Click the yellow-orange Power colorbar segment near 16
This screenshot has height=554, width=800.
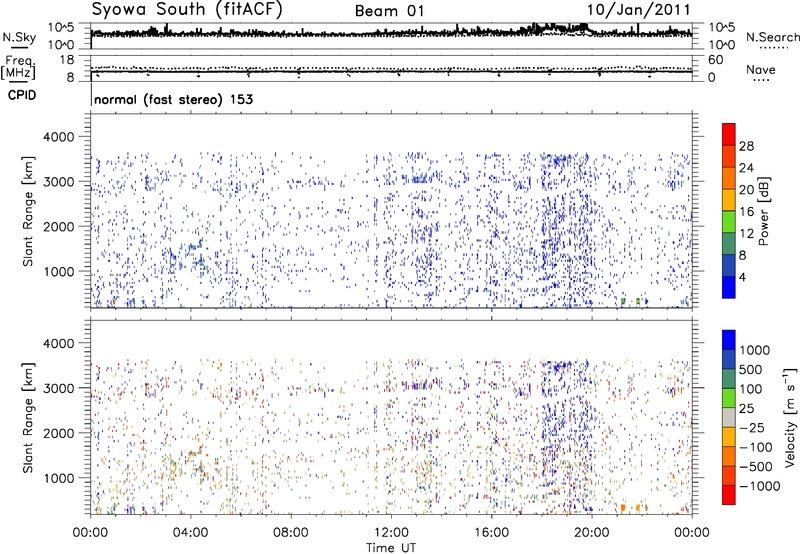[x=729, y=200]
